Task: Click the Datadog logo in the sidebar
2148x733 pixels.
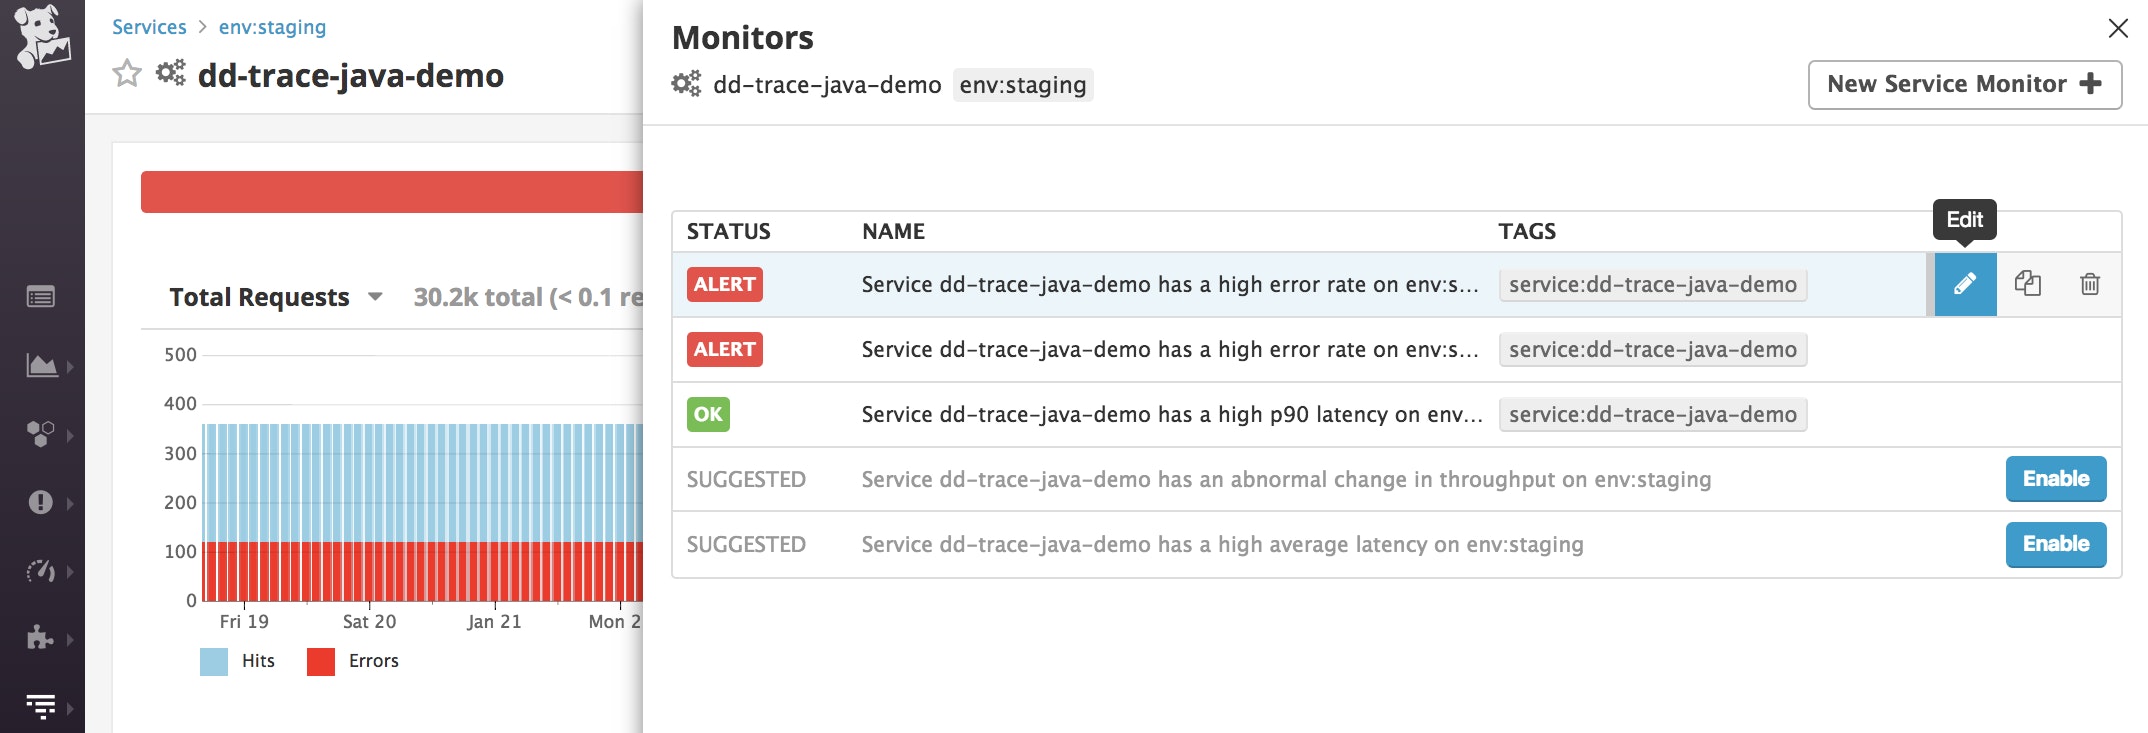Action: (42, 37)
